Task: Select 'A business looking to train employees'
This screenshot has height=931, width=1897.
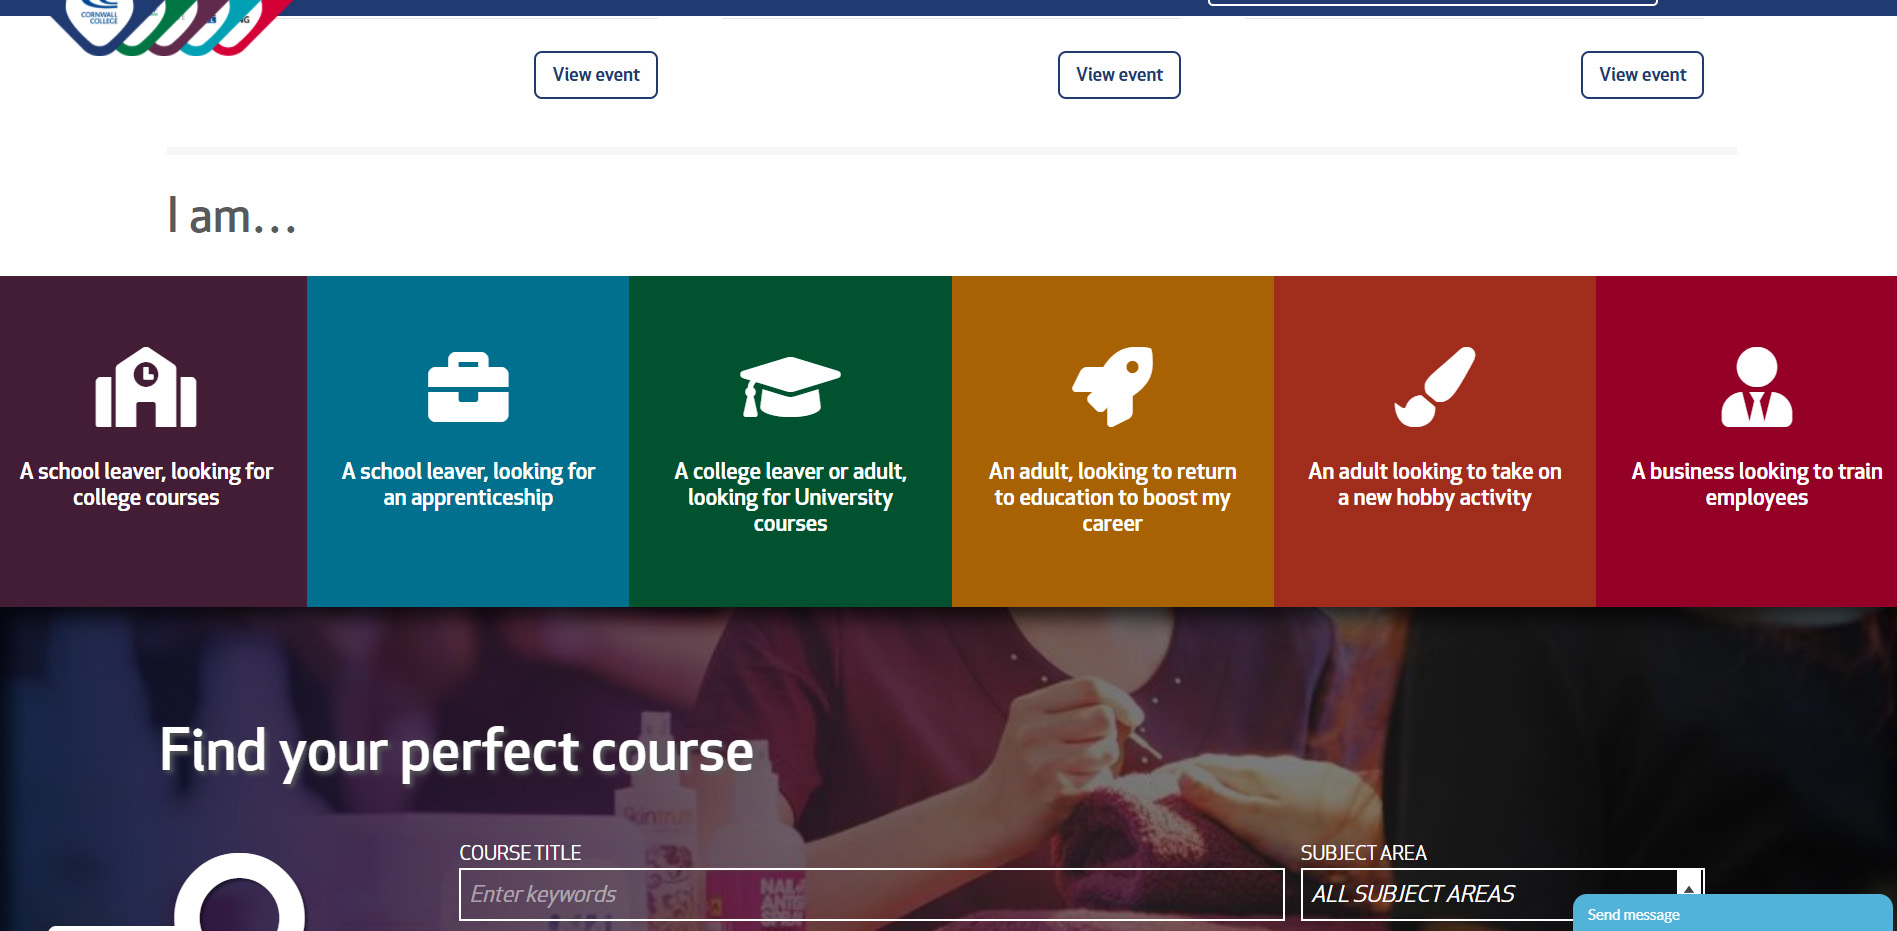Action: [x=1756, y=484]
